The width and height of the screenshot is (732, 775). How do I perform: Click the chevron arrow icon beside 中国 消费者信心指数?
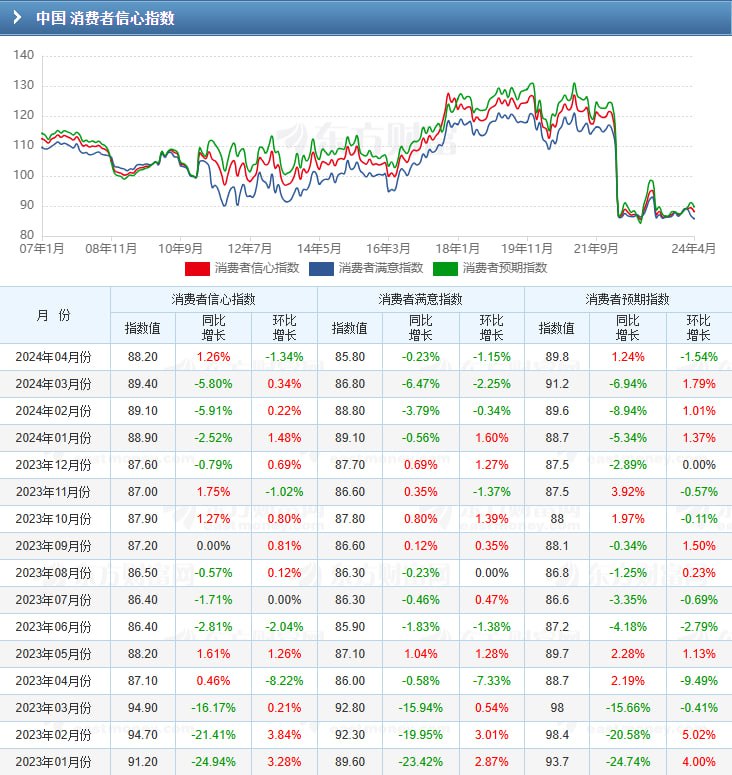18,18
